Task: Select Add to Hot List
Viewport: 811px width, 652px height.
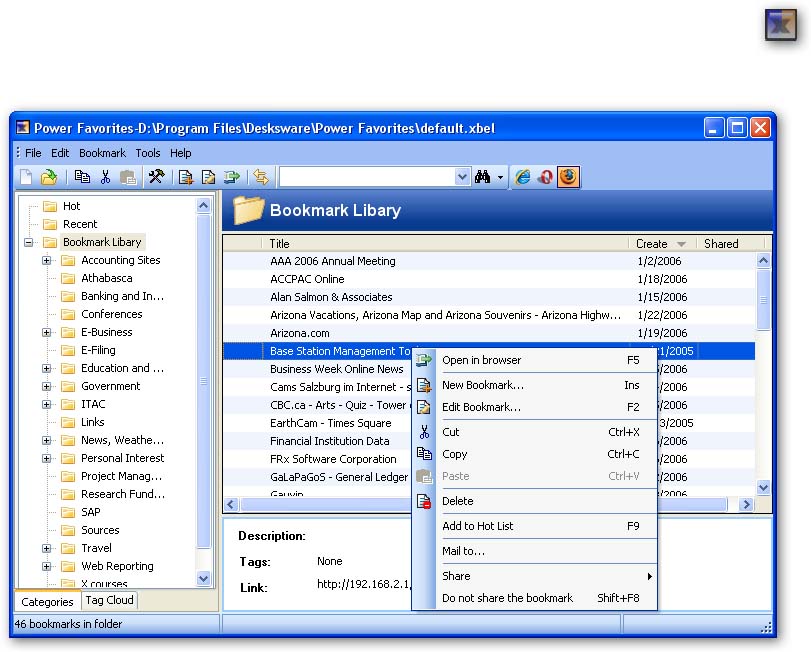Action: [x=484, y=526]
